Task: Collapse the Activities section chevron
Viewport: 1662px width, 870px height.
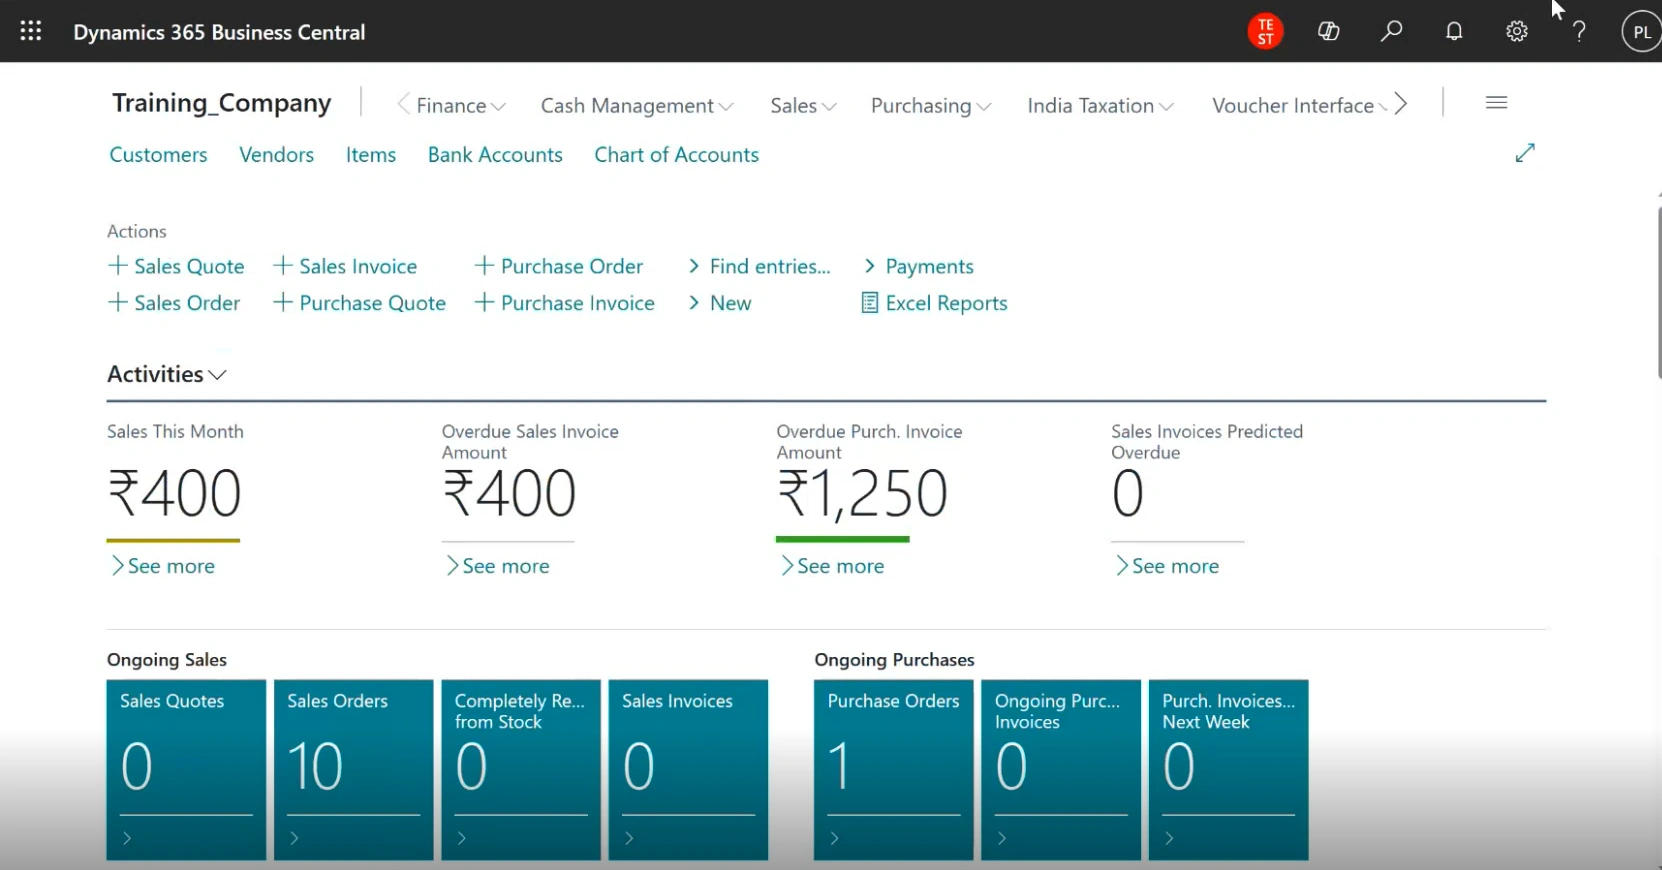Action: point(218,374)
